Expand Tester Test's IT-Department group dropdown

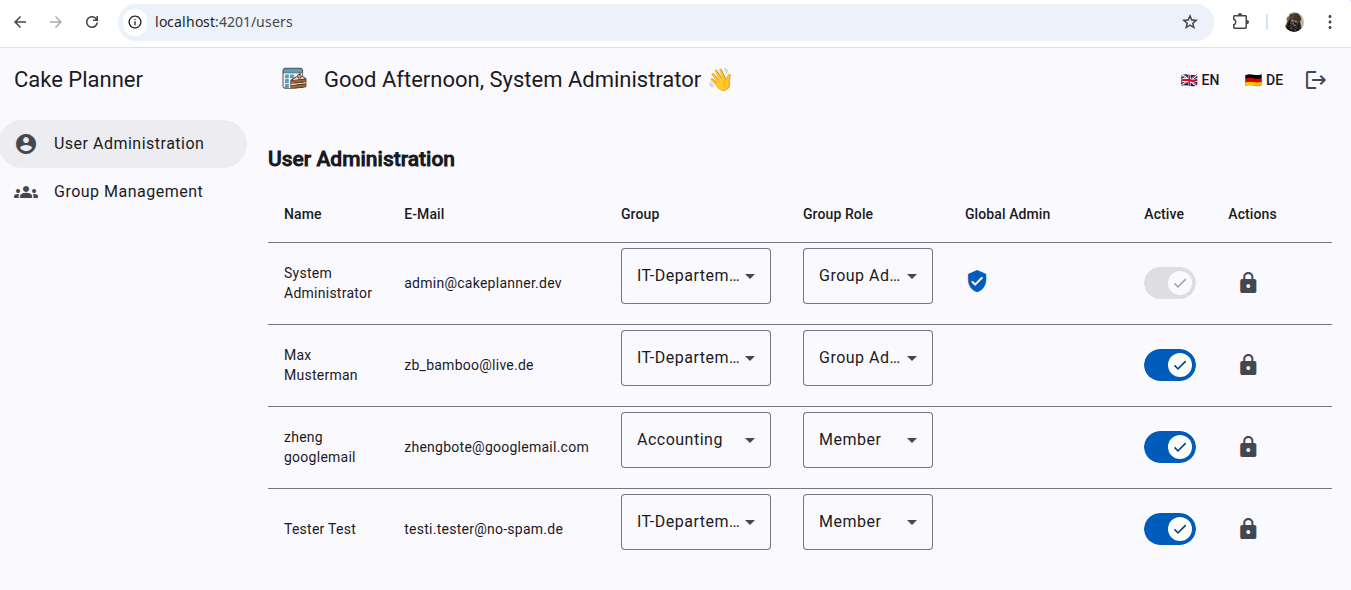click(x=695, y=521)
